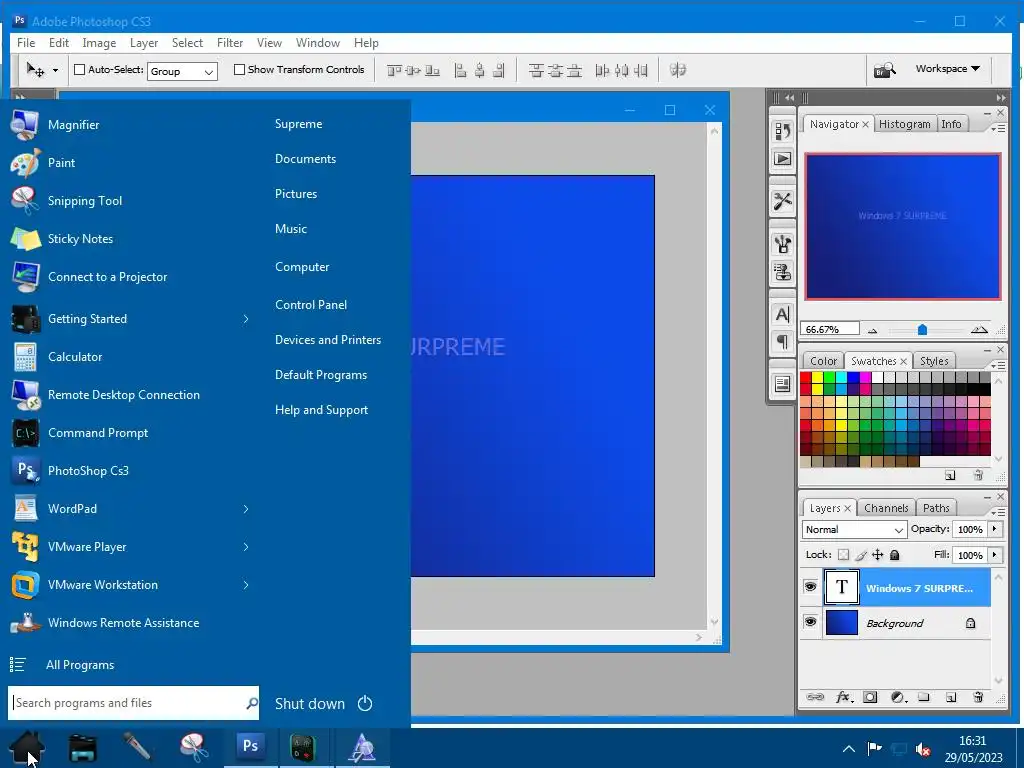
Task: Click Add layer mask icon
Action: 870,697
